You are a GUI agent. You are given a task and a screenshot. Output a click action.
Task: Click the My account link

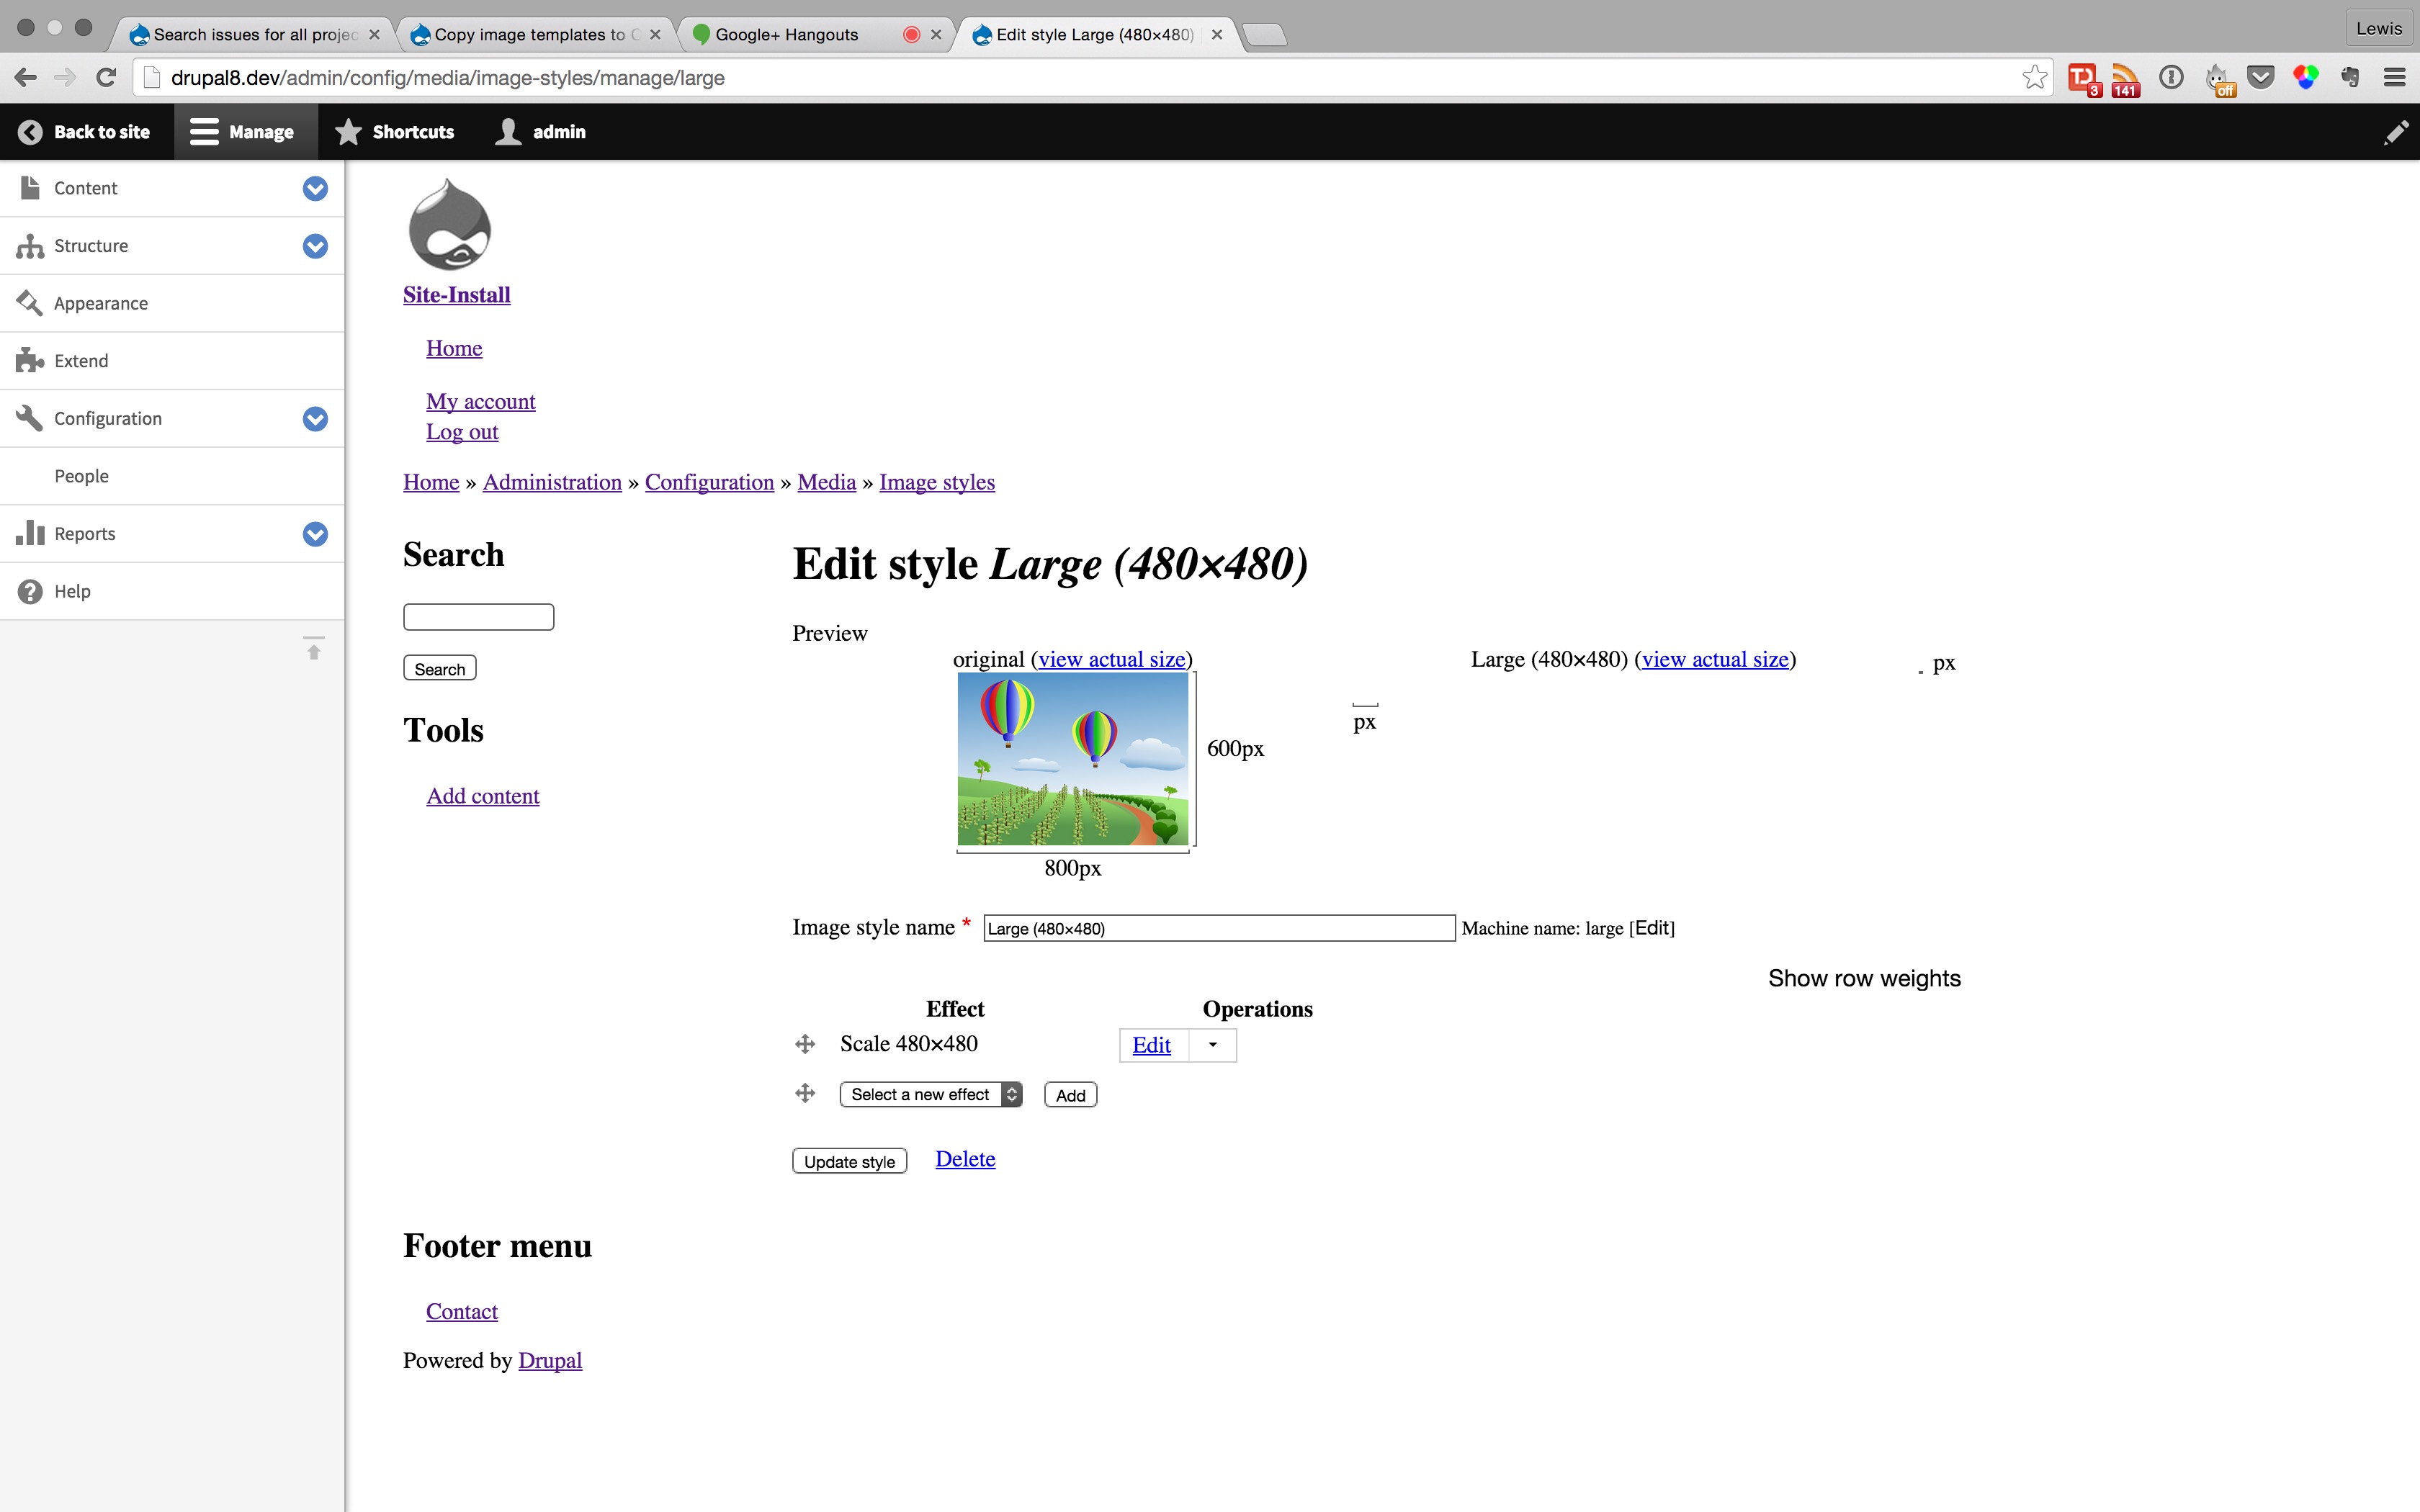tap(481, 401)
